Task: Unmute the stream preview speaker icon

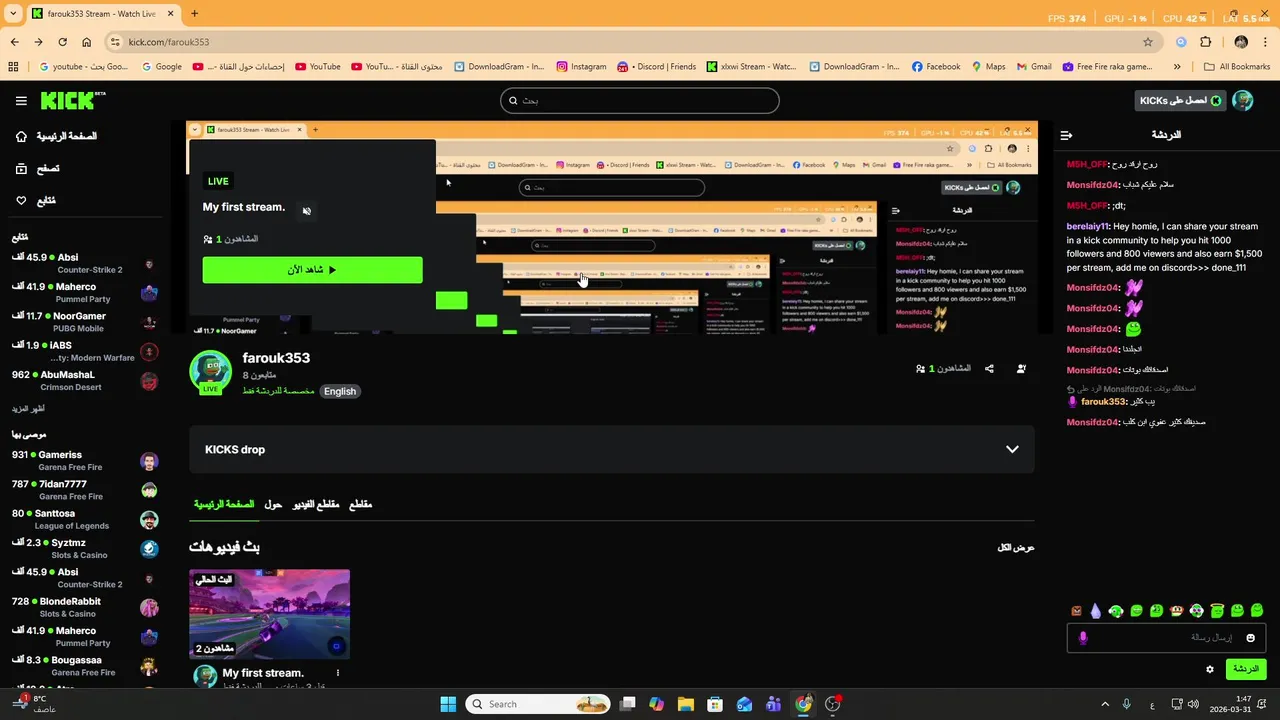Action: pos(307,211)
